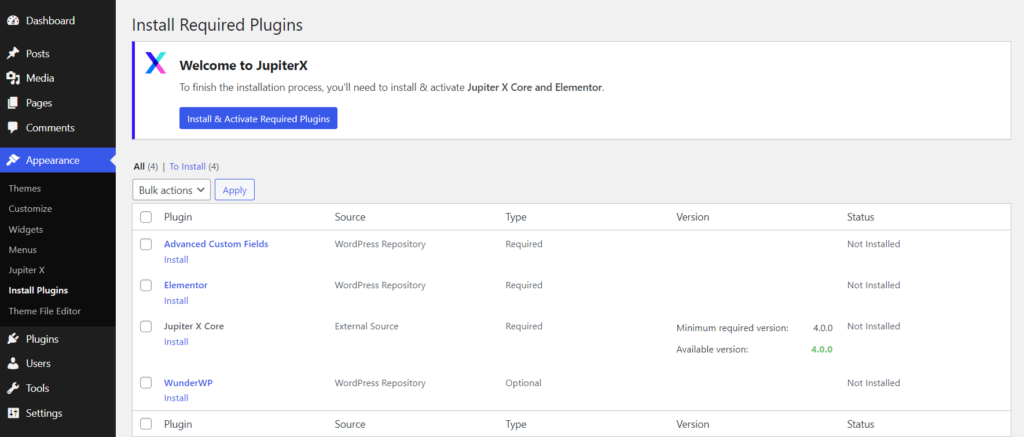Open the Settings menu label

click(44, 413)
